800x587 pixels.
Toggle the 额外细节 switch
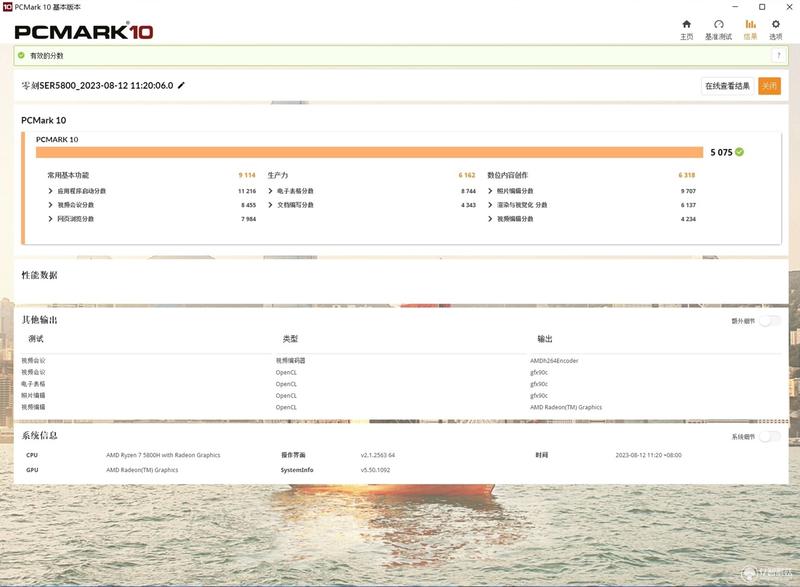coord(769,321)
